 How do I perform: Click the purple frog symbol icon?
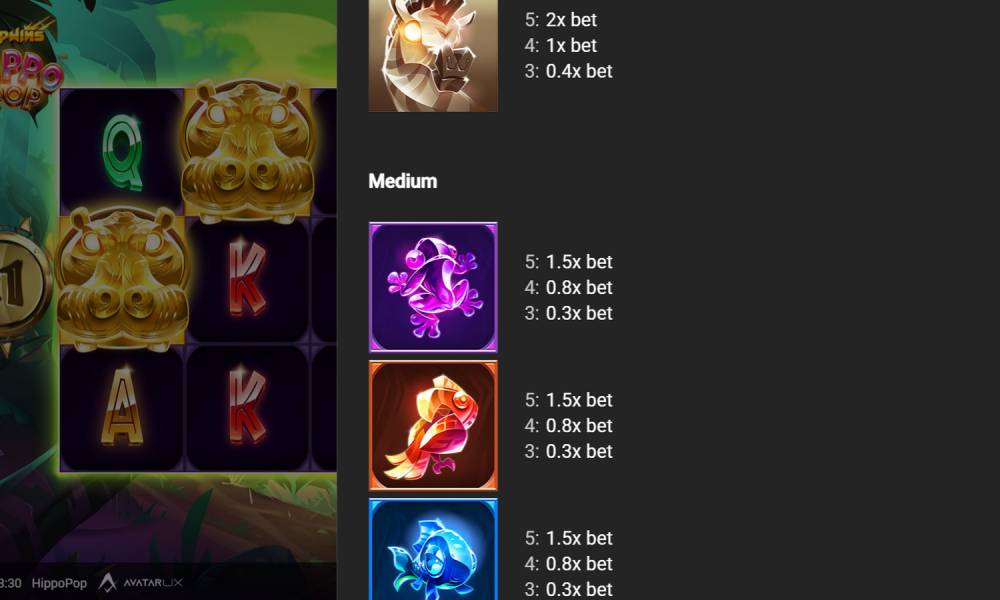point(433,287)
